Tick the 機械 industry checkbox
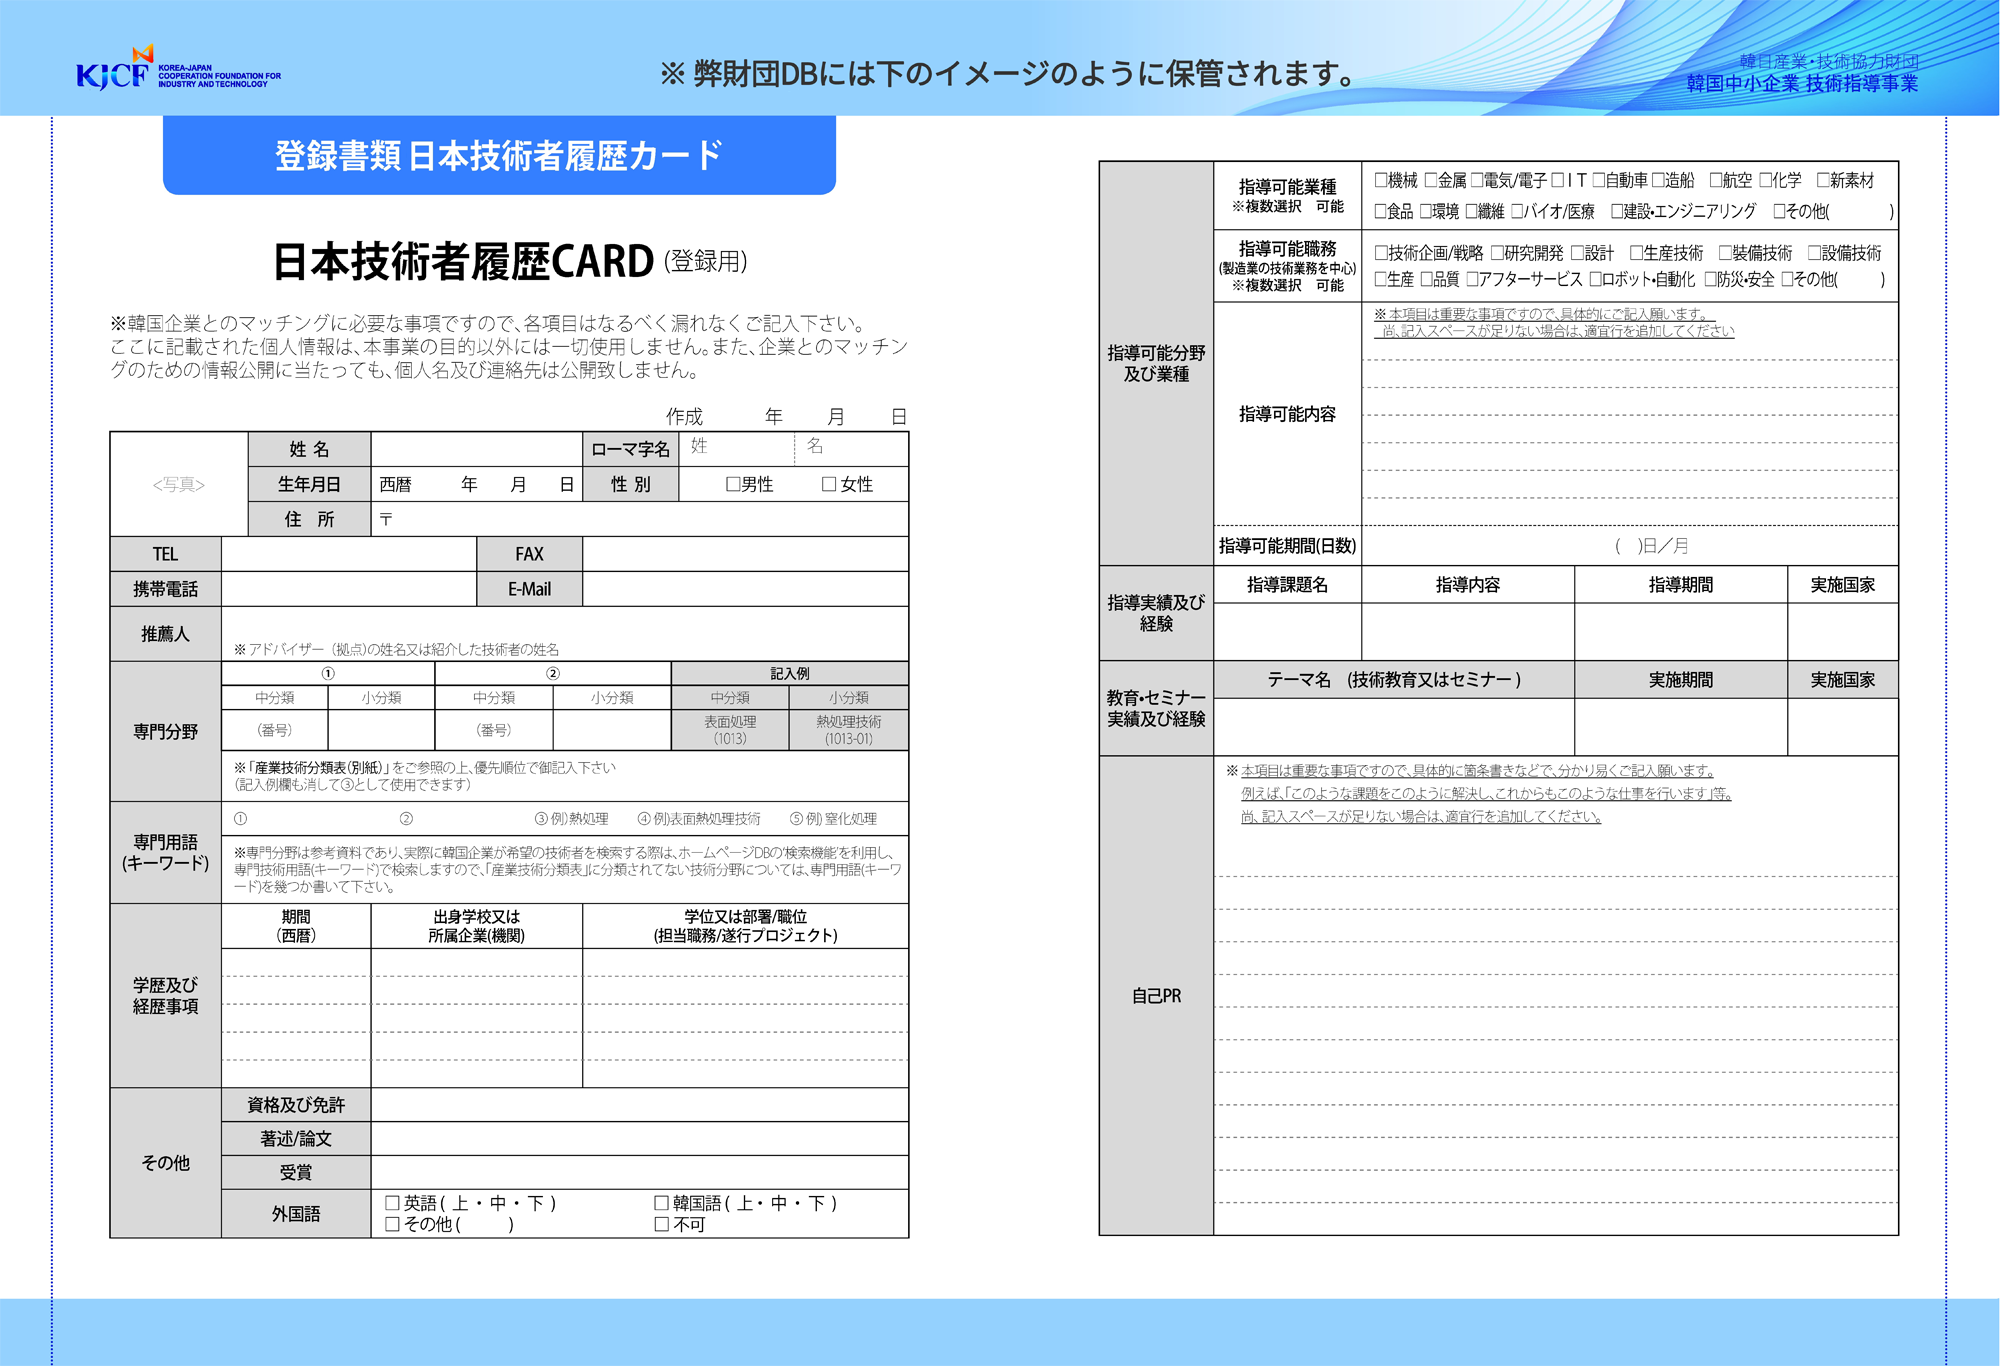2000x1366 pixels. pyautogui.click(x=1381, y=180)
